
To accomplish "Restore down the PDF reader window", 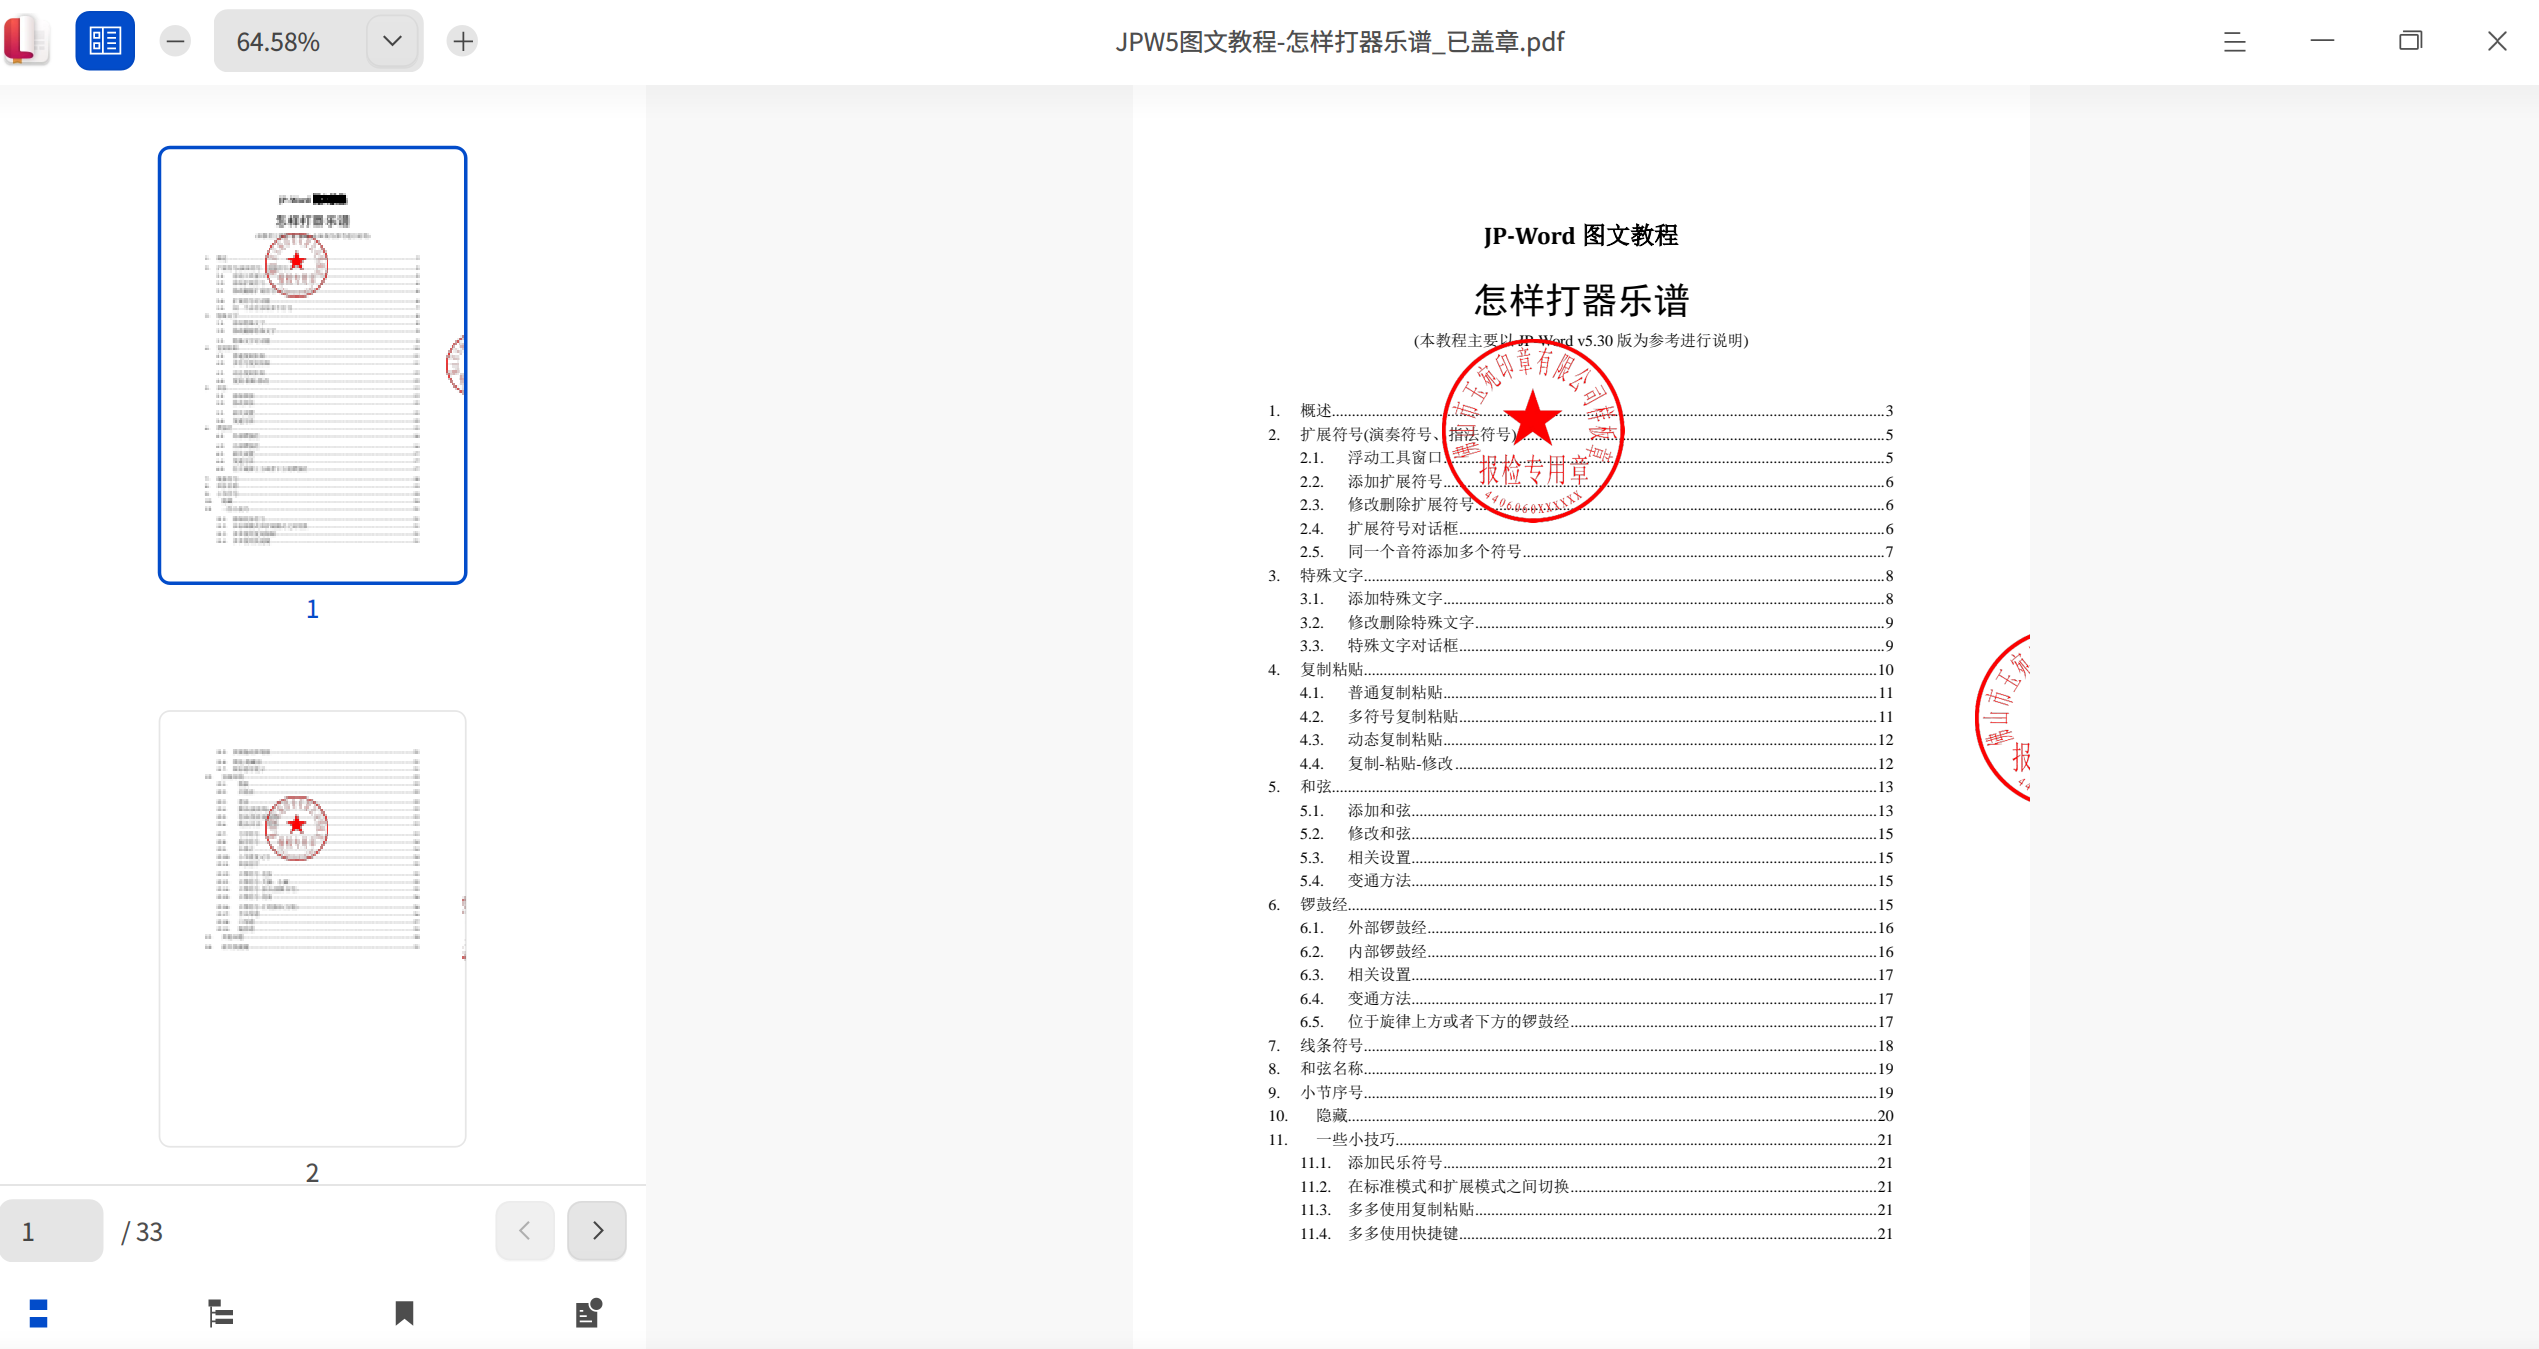I will [x=2410, y=41].
